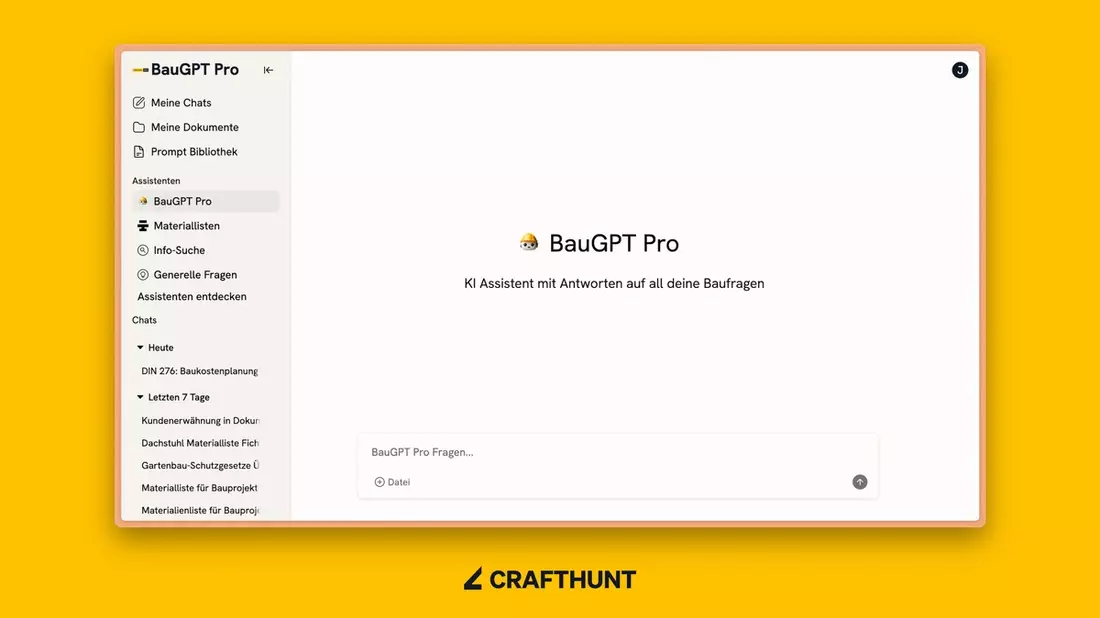
Task: Click the BauGPT Pro helmet icon in sidebar
Action: click(x=143, y=201)
